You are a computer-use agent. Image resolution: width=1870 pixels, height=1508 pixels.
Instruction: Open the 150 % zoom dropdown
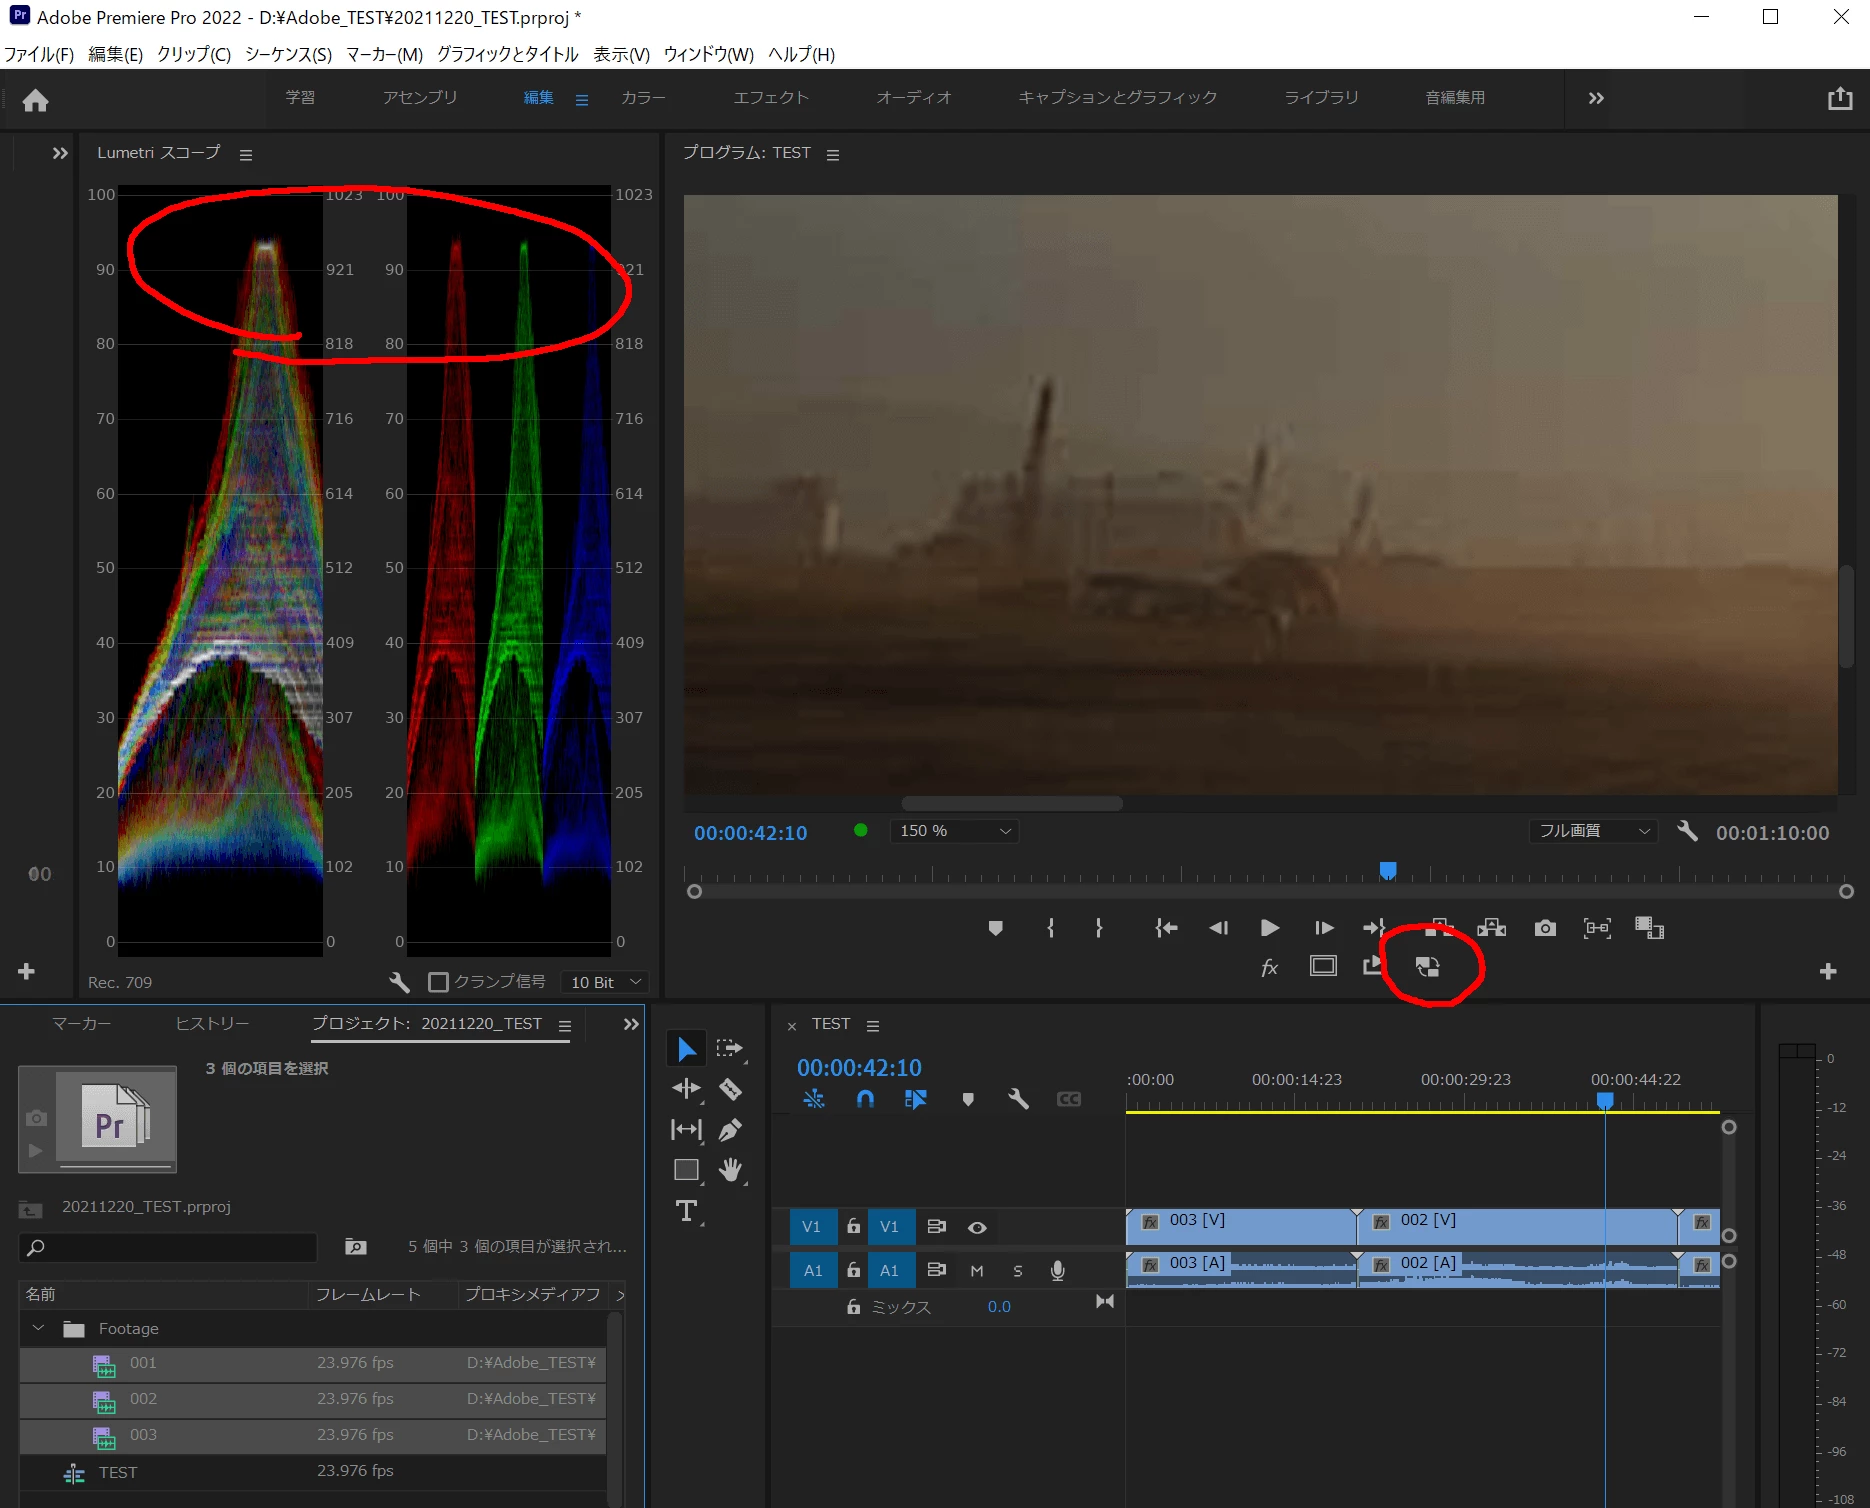point(955,831)
